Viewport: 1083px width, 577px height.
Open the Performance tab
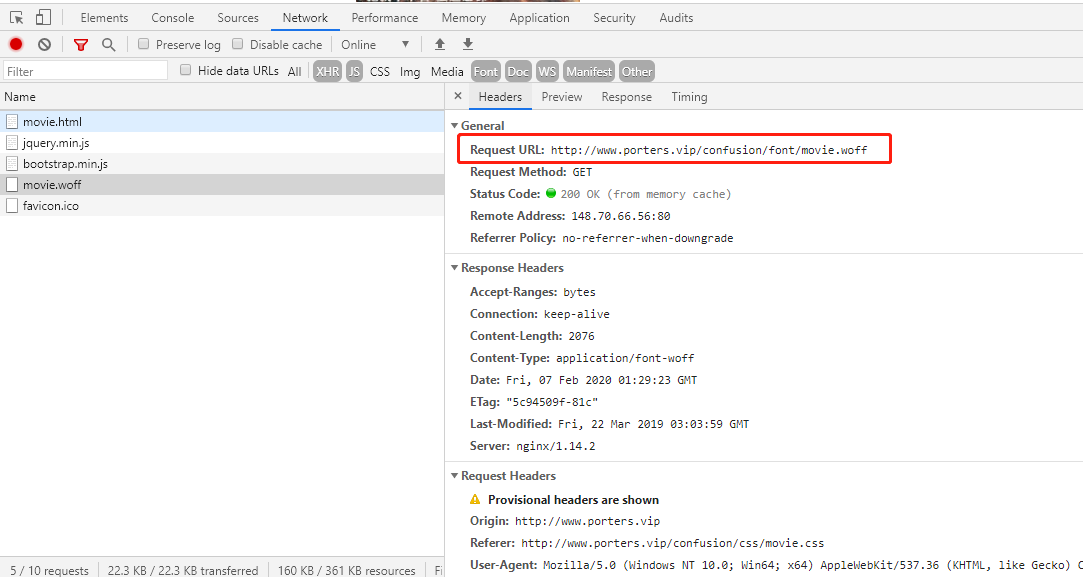coord(385,18)
